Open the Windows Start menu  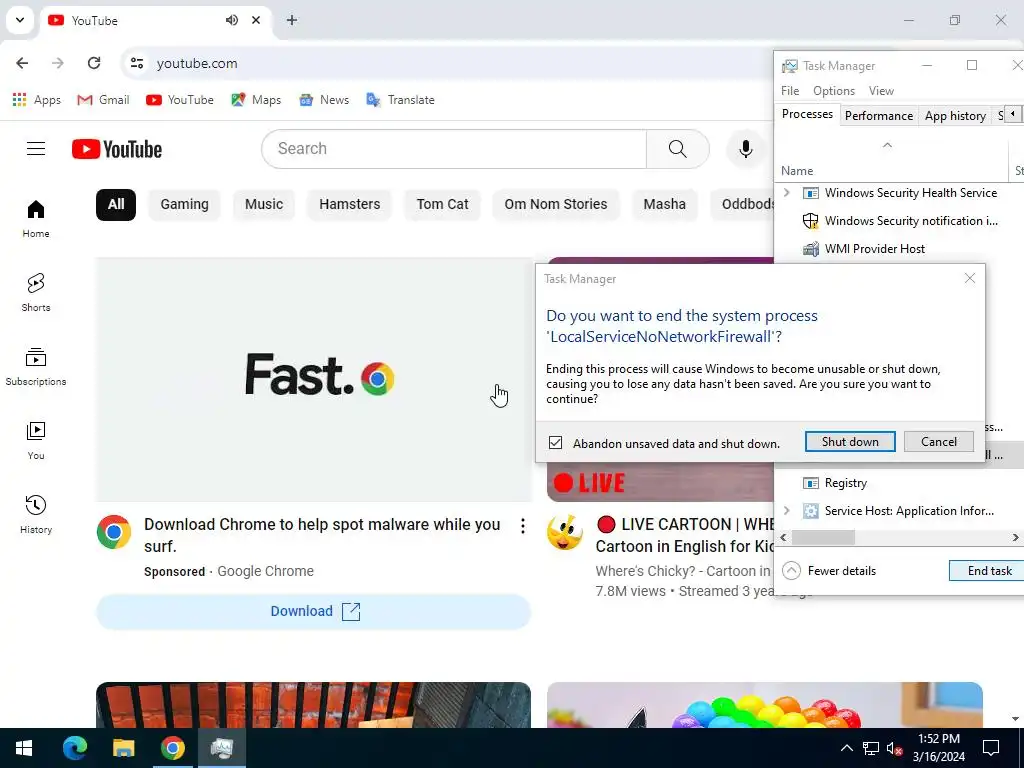tap(24, 748)
